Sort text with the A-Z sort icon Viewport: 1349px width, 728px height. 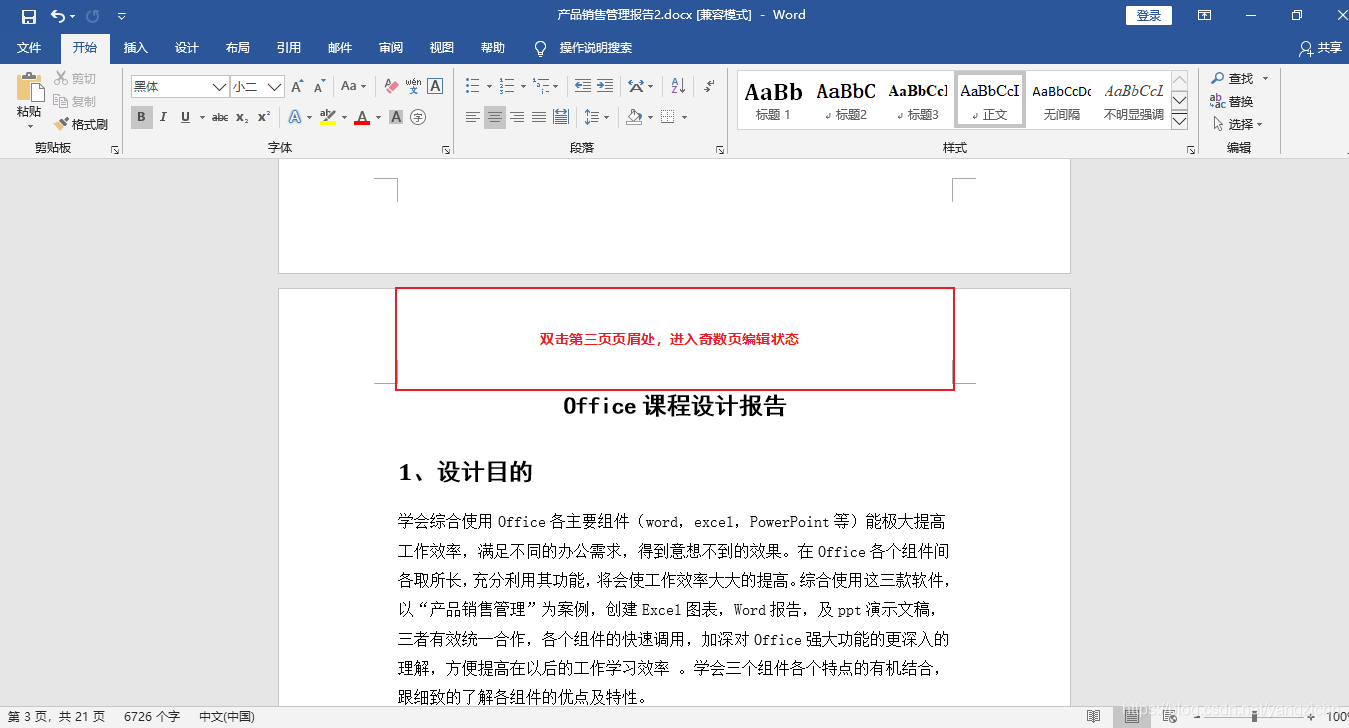tap(677, 87)
